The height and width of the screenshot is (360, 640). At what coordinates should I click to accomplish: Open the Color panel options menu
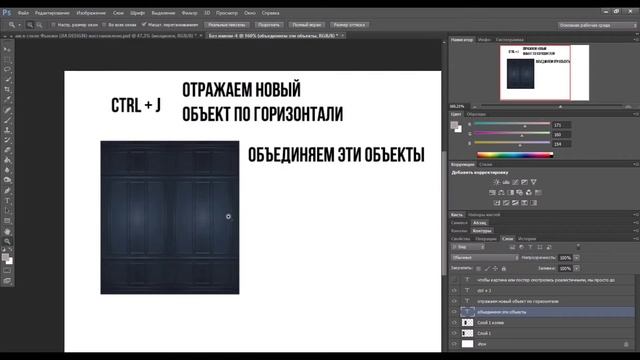pyautogui.click(x=636, y=114)
